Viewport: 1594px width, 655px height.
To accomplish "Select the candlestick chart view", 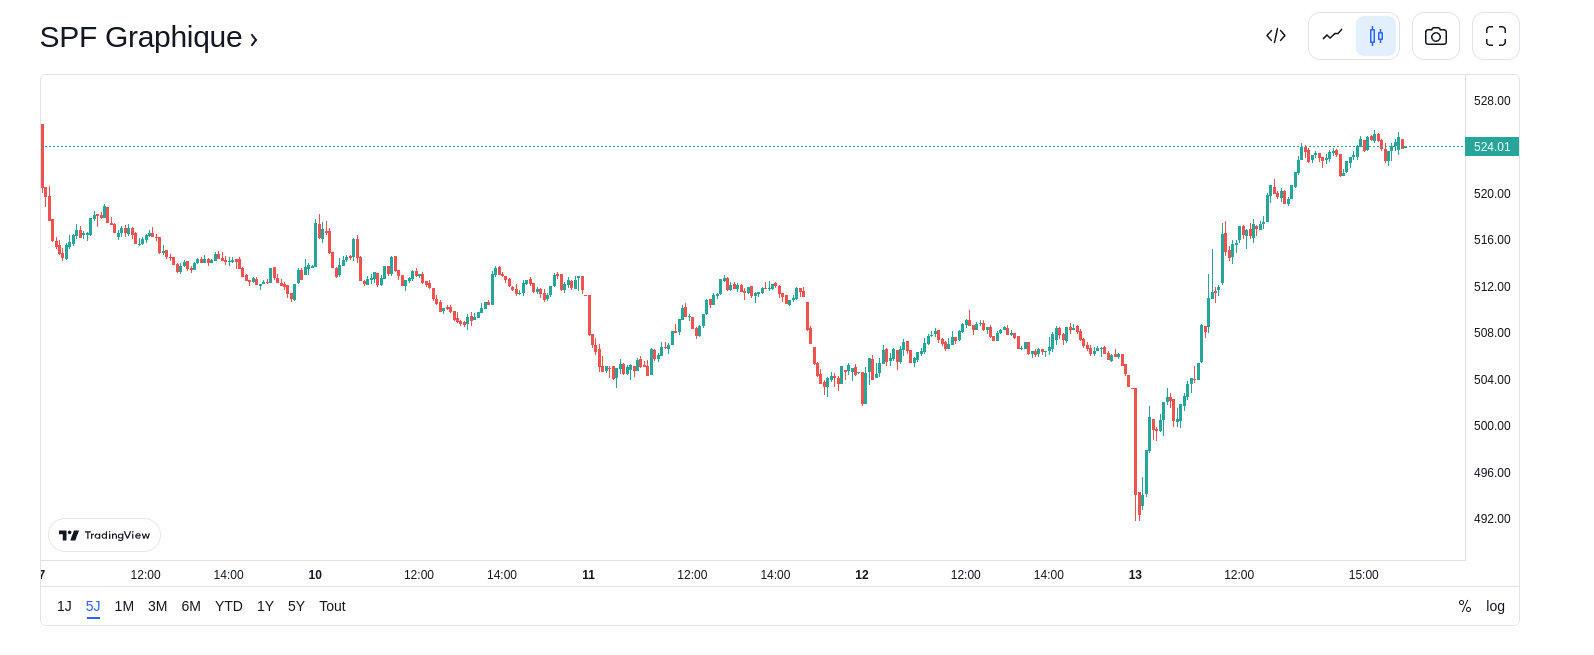I will 1376,36.
